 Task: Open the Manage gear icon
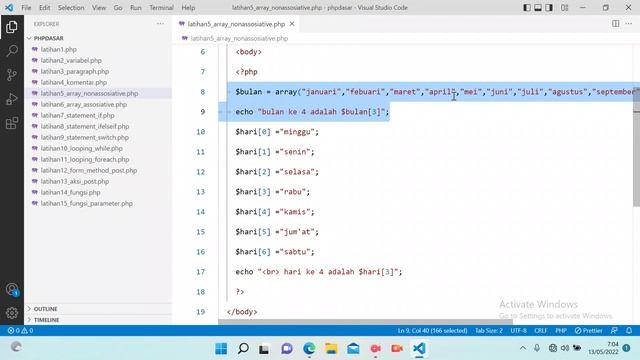click(12, 313)
